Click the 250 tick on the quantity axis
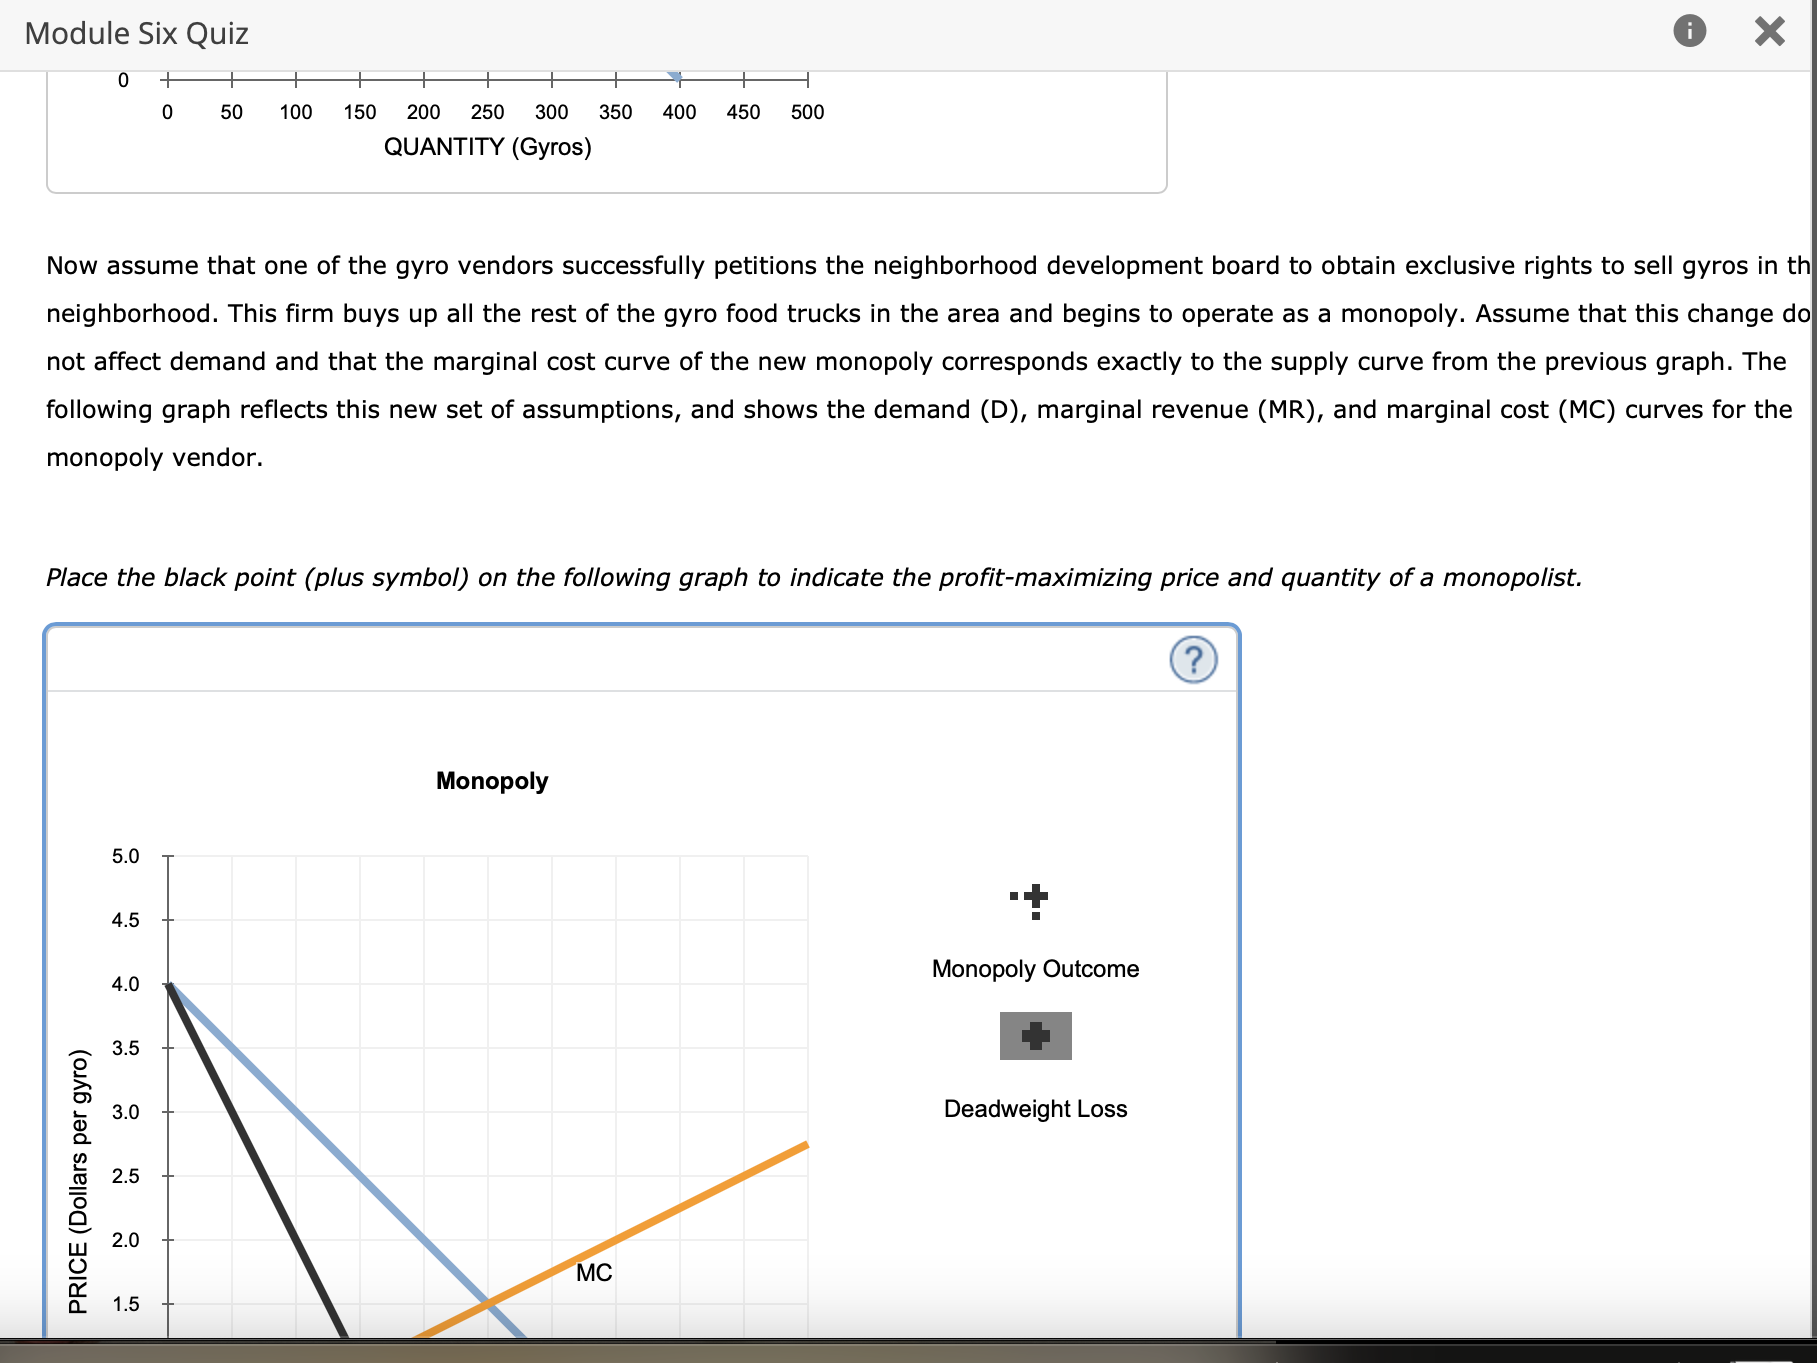1817x1363 pixels. click(487, 112)
